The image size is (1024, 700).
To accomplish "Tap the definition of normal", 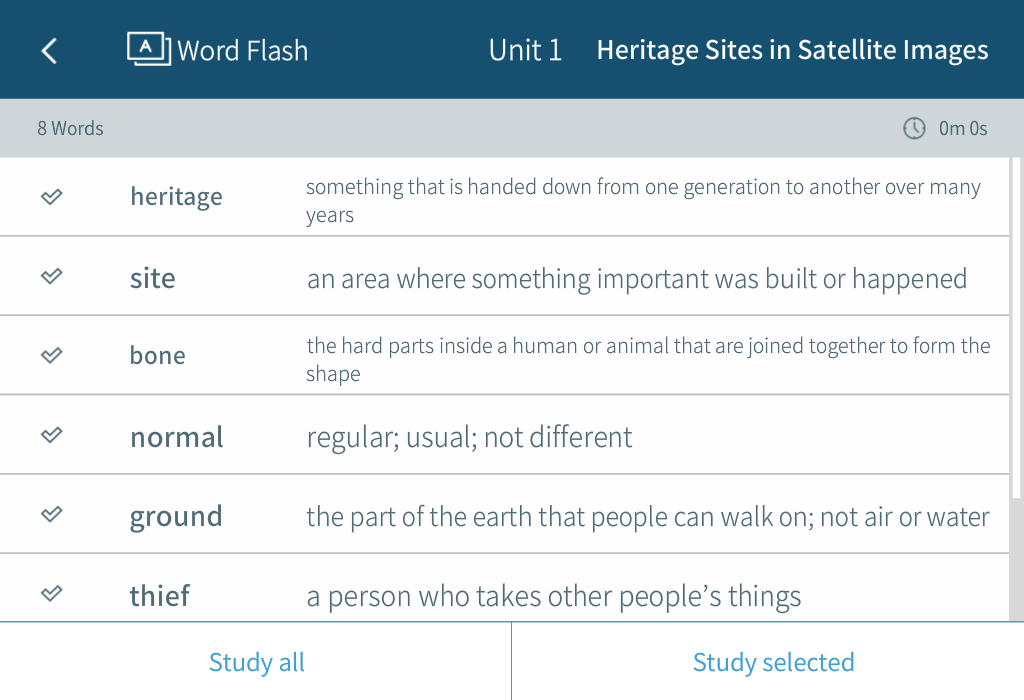I will (x=469, y=437).
